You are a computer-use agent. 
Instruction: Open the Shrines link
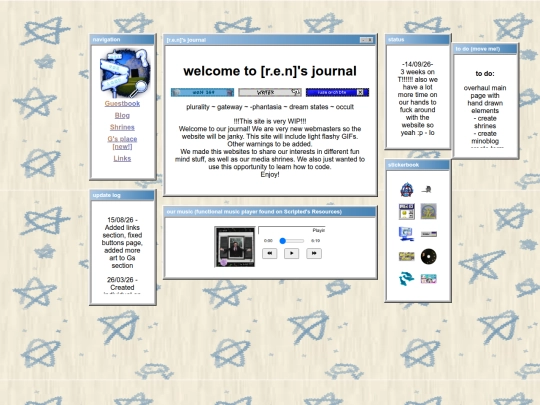(122, 127)
